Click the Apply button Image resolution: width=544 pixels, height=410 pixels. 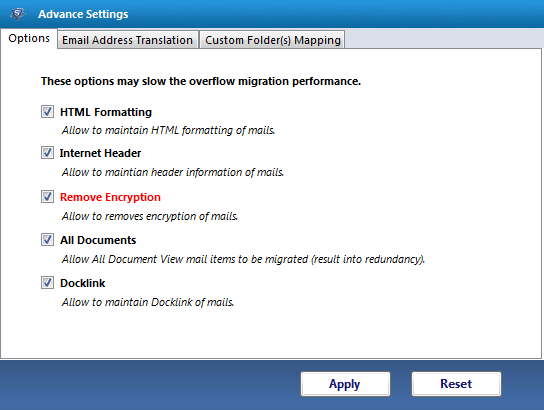[345, 384]
